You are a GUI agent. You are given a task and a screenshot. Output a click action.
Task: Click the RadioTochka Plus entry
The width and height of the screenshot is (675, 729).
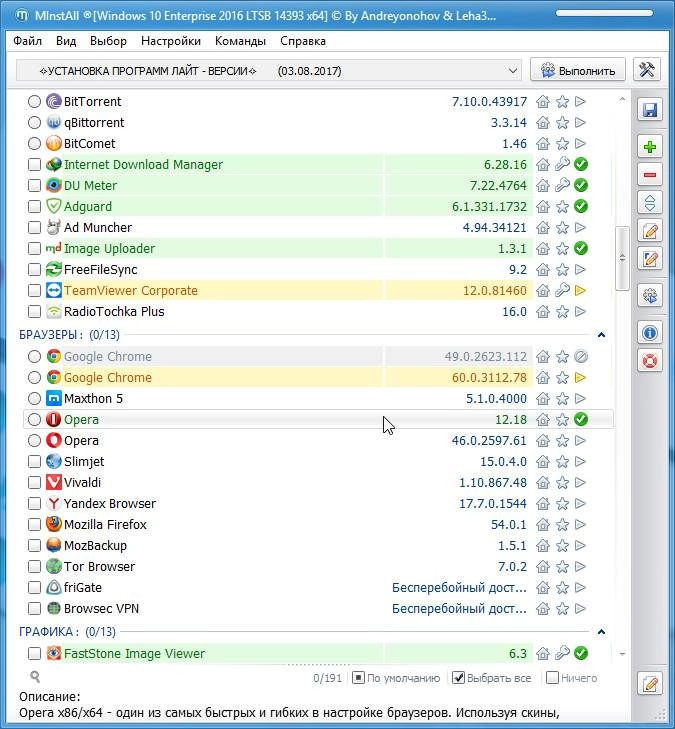click(114, 311)
